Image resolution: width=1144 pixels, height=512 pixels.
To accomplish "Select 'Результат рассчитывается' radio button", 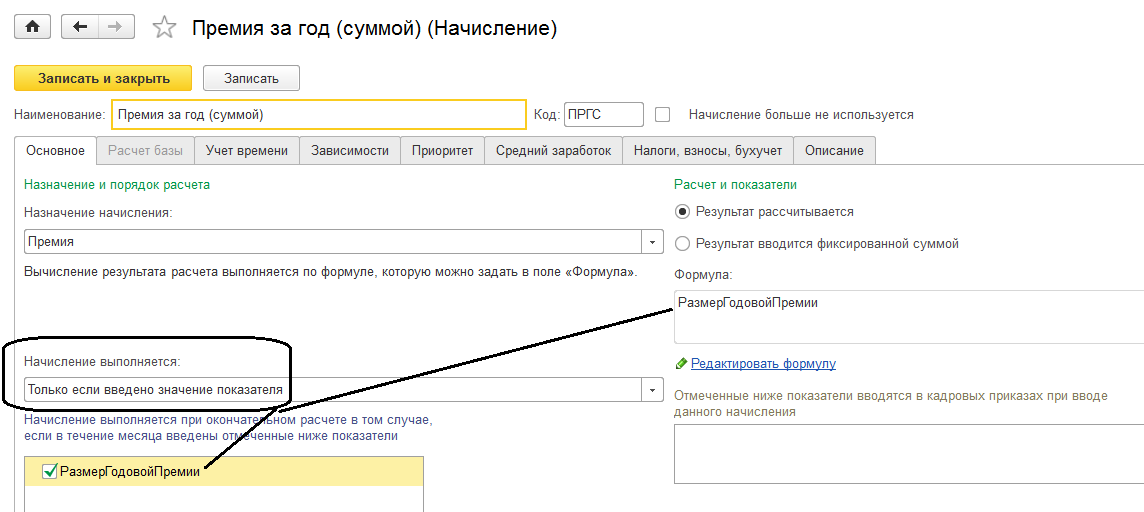I will click(683, 211).
